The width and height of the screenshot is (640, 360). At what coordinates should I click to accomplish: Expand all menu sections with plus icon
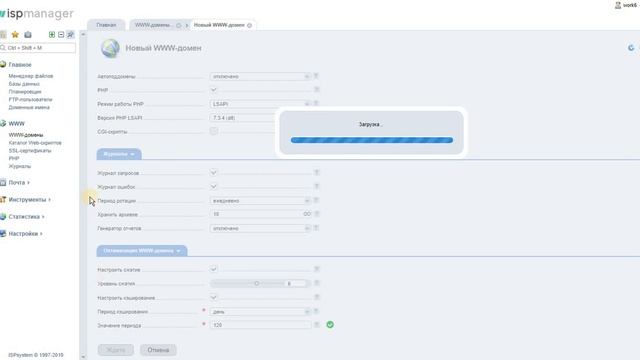[52, 35]
